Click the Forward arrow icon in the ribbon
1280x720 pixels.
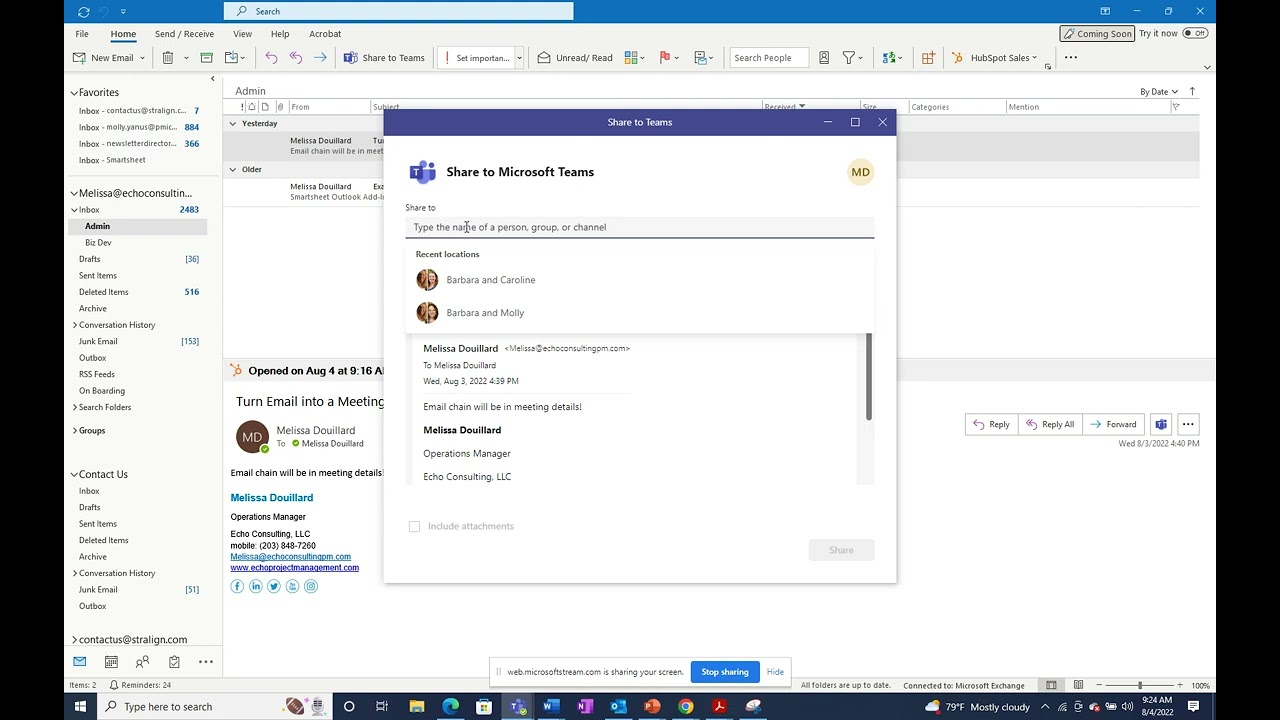(320, 58)
